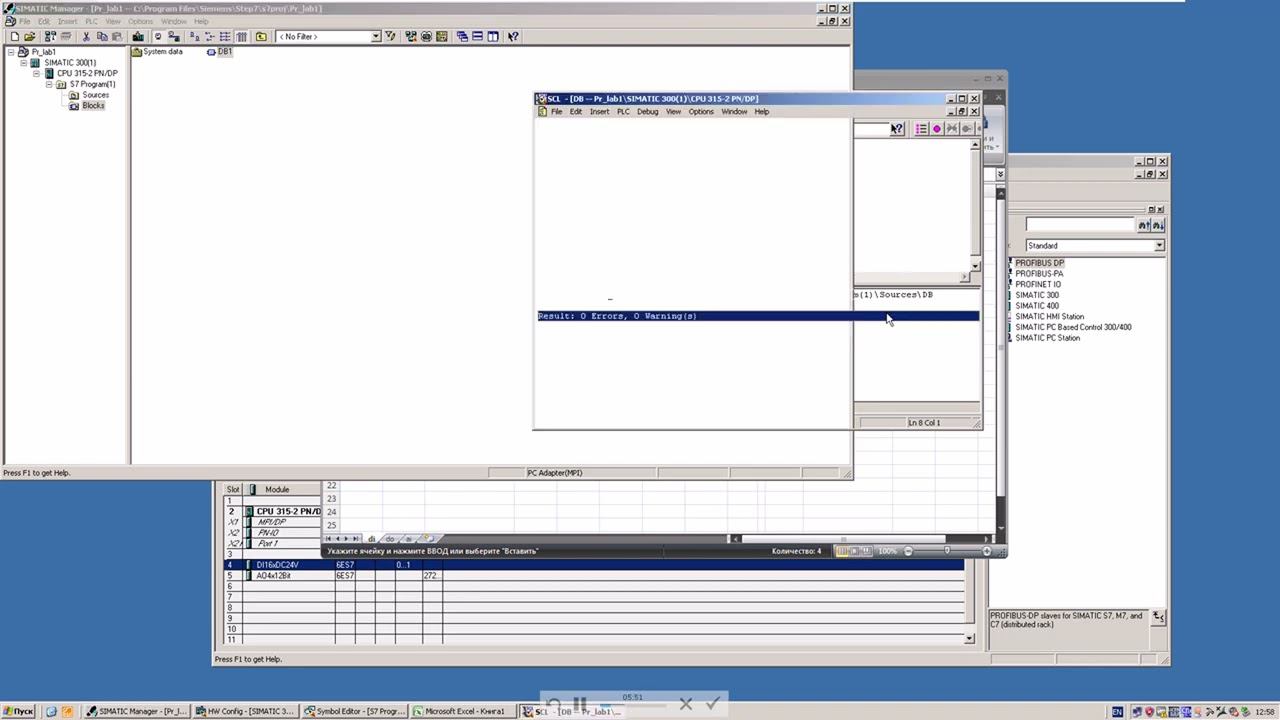Screen dimensions: 1280x720
Task: Click New Project icon in SIMATIC Manager toolbar
Action: pyautogui.click(x=14, y=36)
